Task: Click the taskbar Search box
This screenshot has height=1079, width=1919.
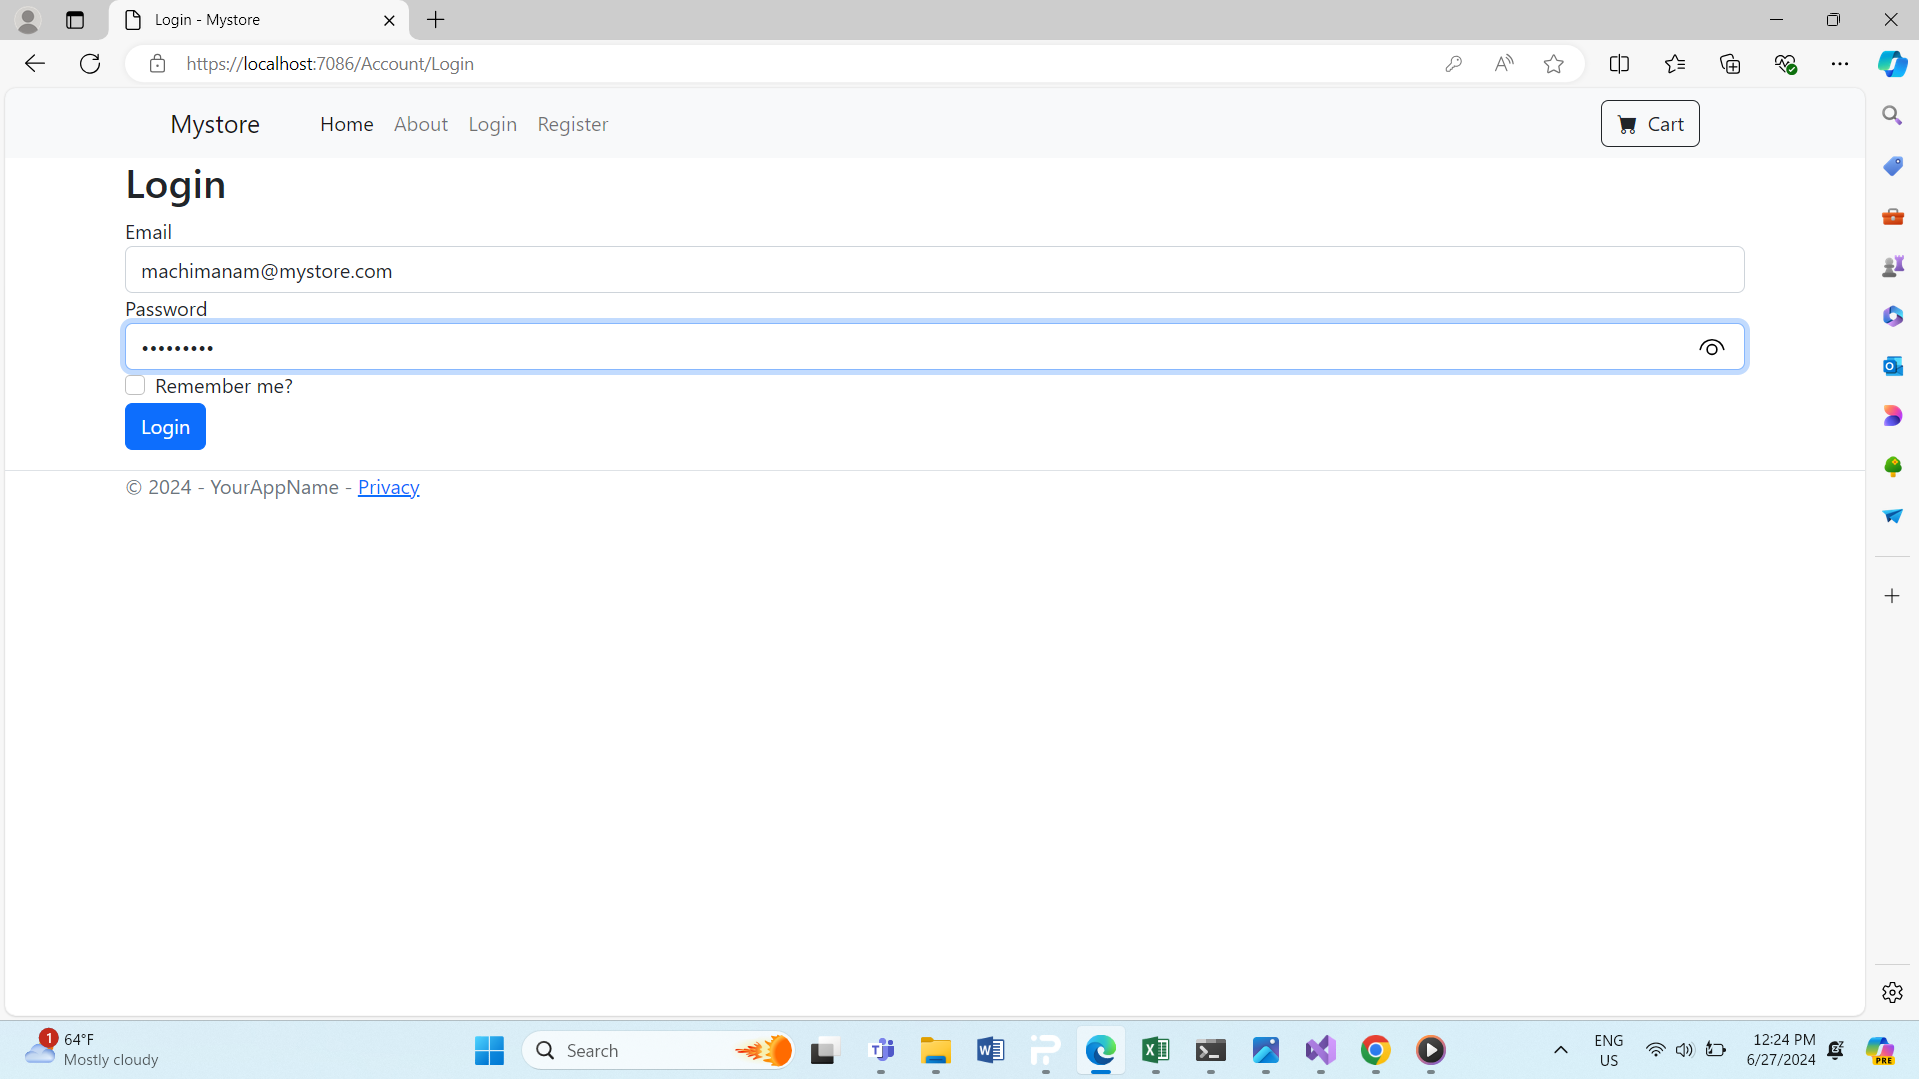Action: point(658,1050)
